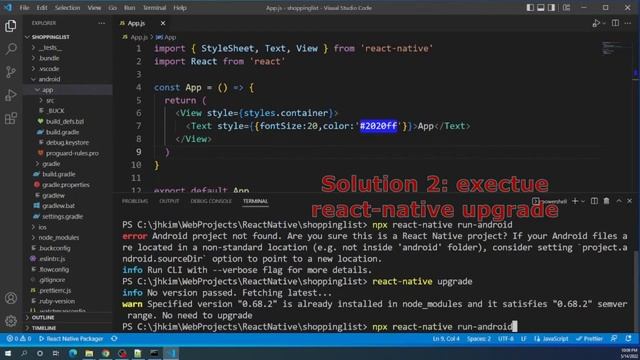
Task: Switch to the Output tab
Action: click(x=169, y=201)
